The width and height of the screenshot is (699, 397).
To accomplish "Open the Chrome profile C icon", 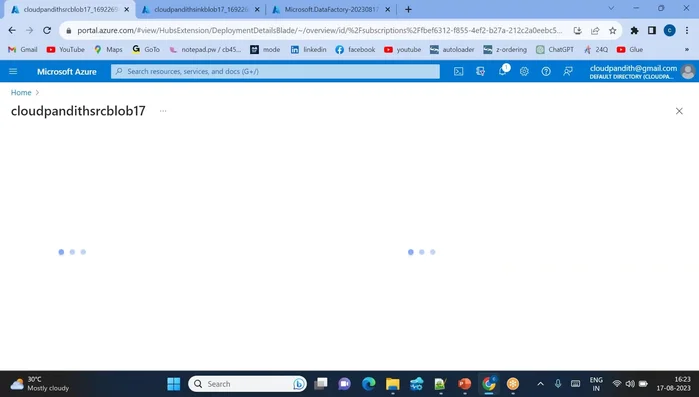I will [x=670, y=30].
